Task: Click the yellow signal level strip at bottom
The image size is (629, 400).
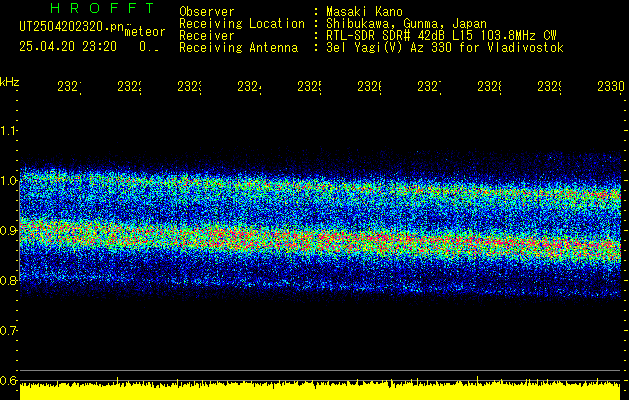Action: [320, 391]
